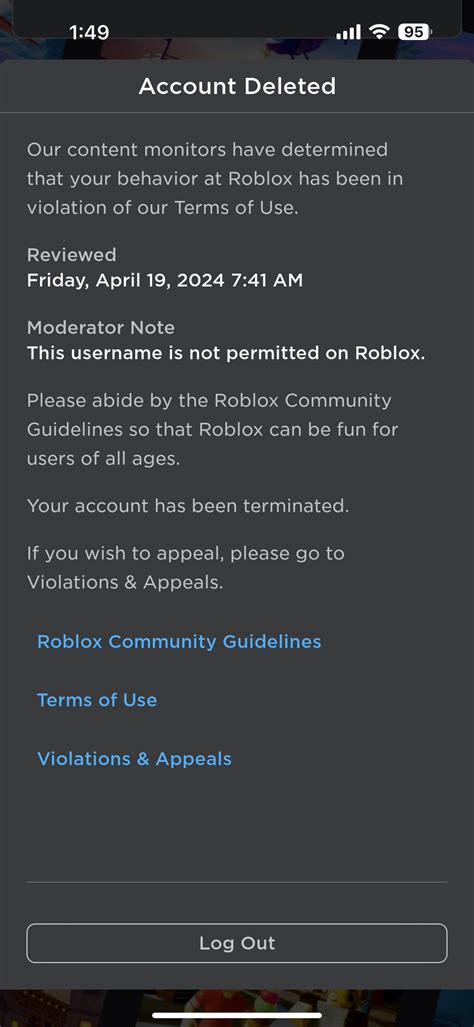Click the Please abide by guidelines paragraph
The image size is (474, 1027).
click(212, 430)
